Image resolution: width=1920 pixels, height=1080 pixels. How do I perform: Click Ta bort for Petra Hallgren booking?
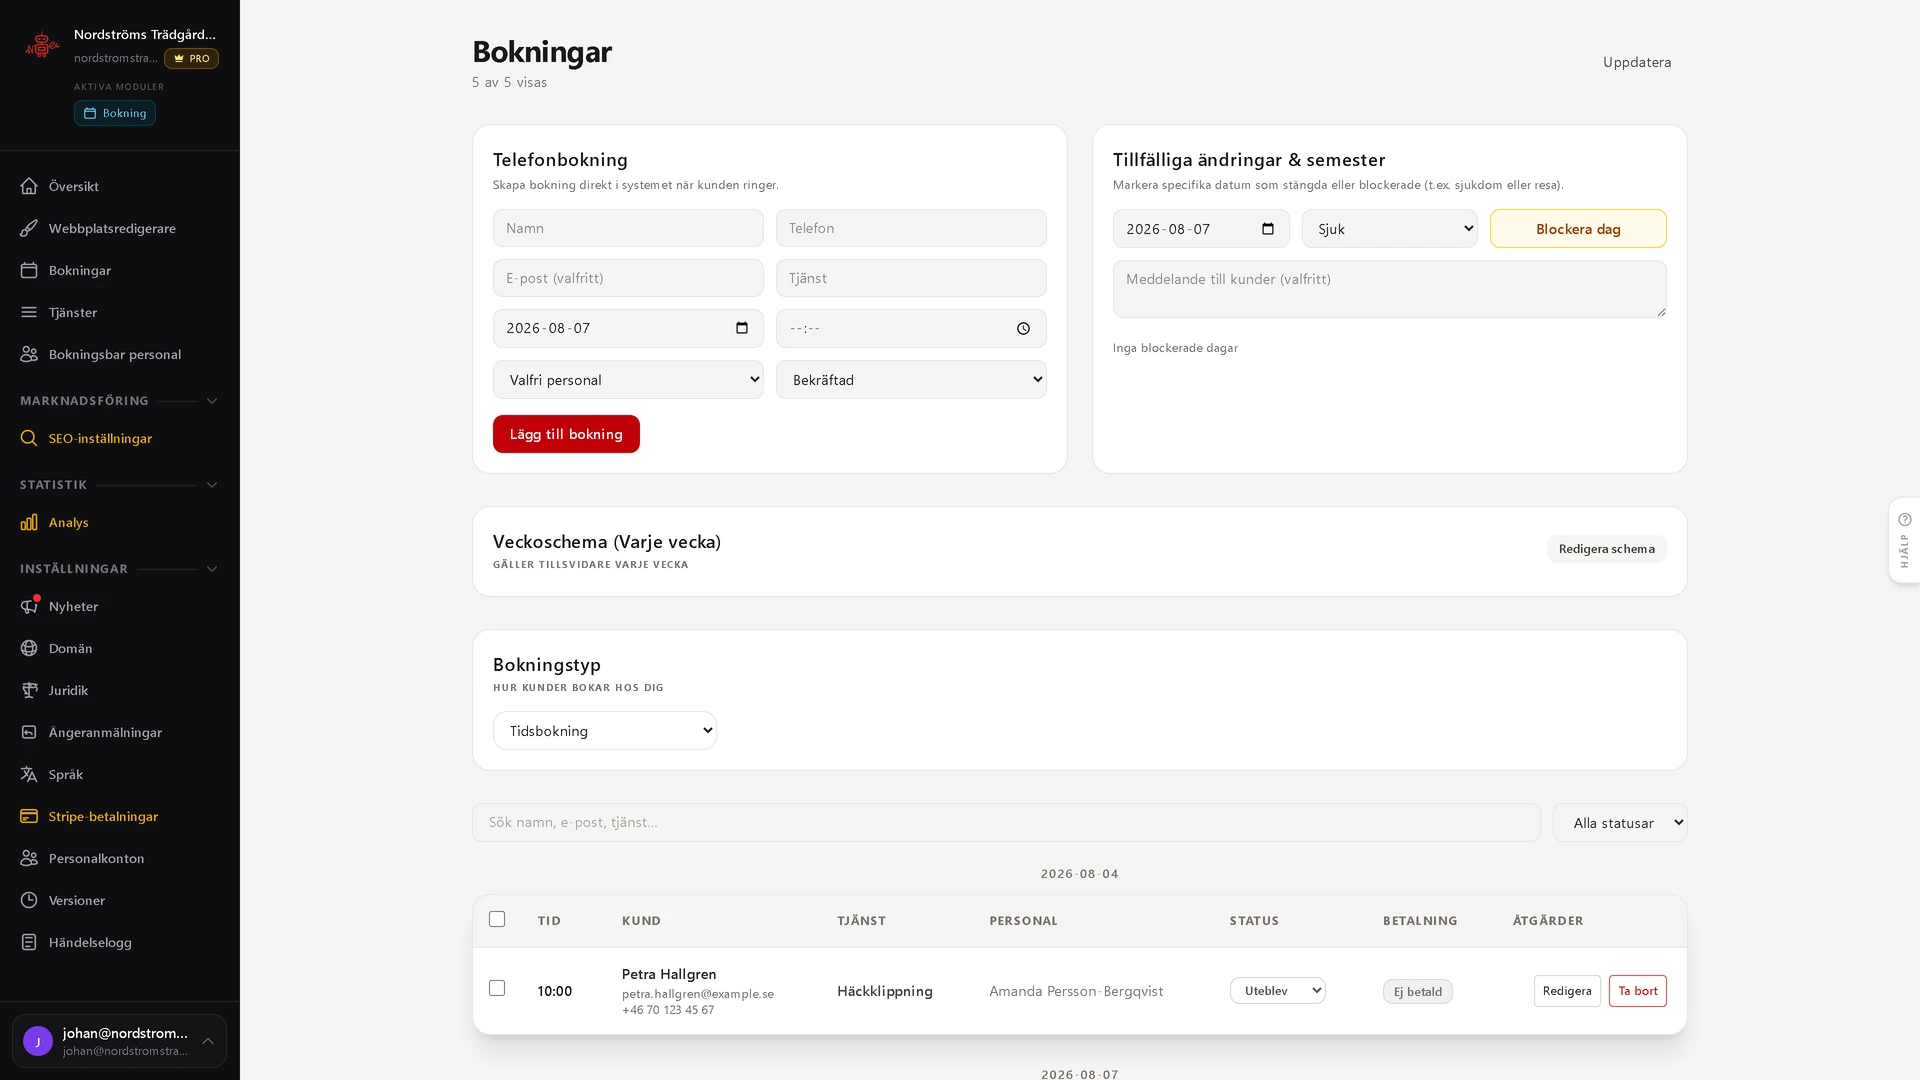1637,991
